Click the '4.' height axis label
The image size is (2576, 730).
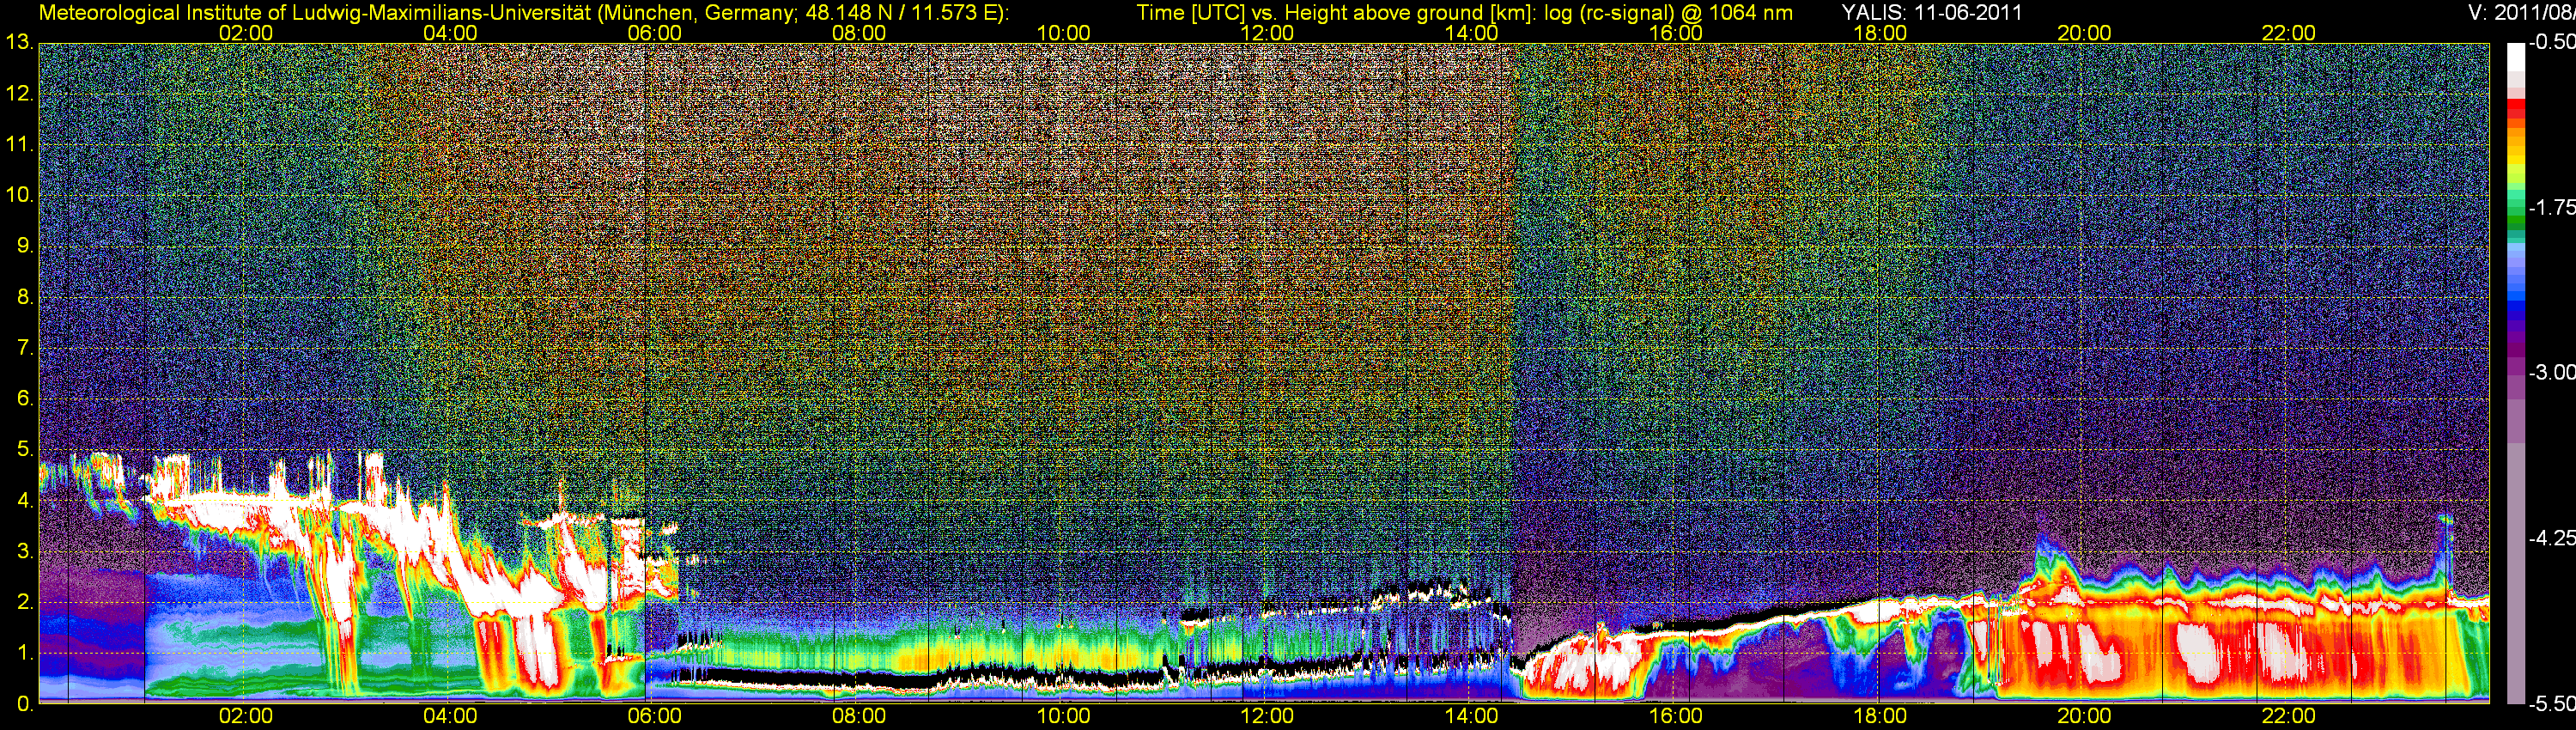(x=25, y=500)
